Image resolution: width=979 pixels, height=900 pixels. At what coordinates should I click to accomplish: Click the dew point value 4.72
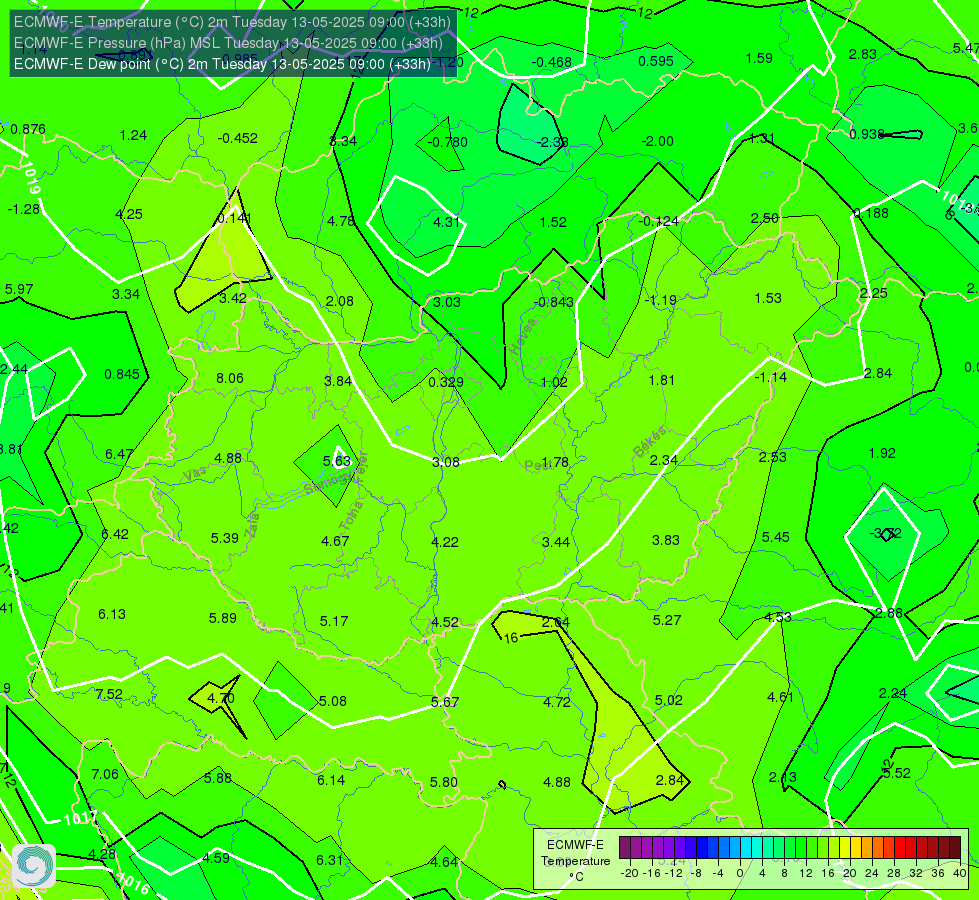[557, 702]
